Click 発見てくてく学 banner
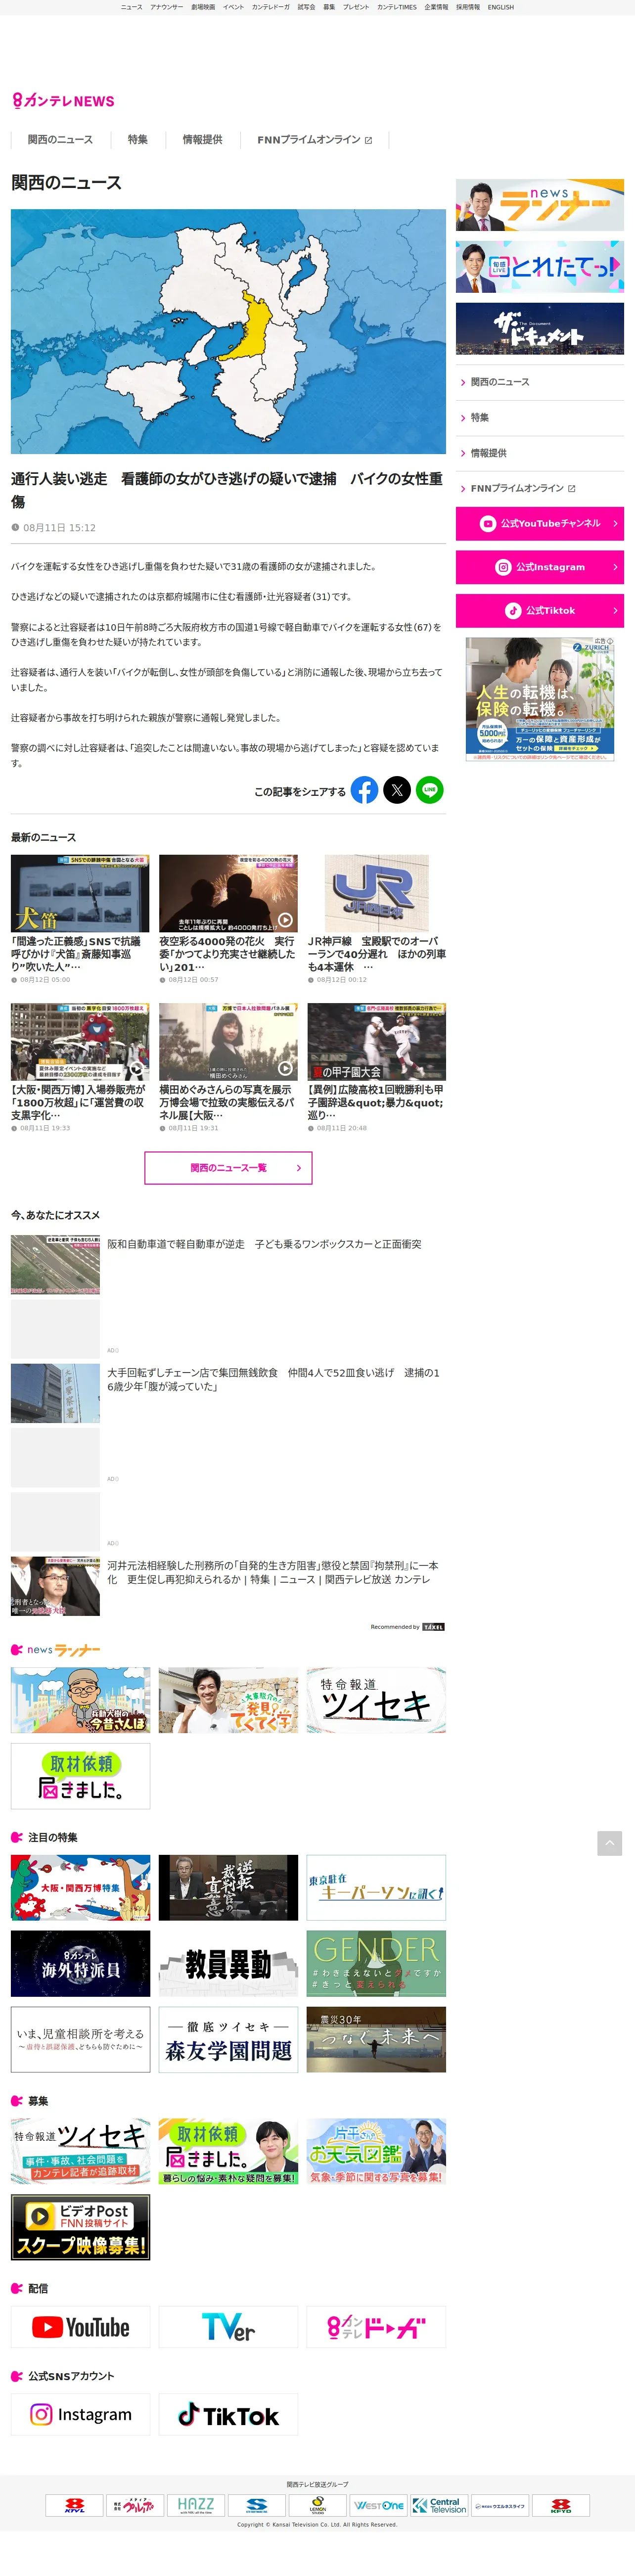Viewport: 635px width, 2576px height. coord(228,1700)
